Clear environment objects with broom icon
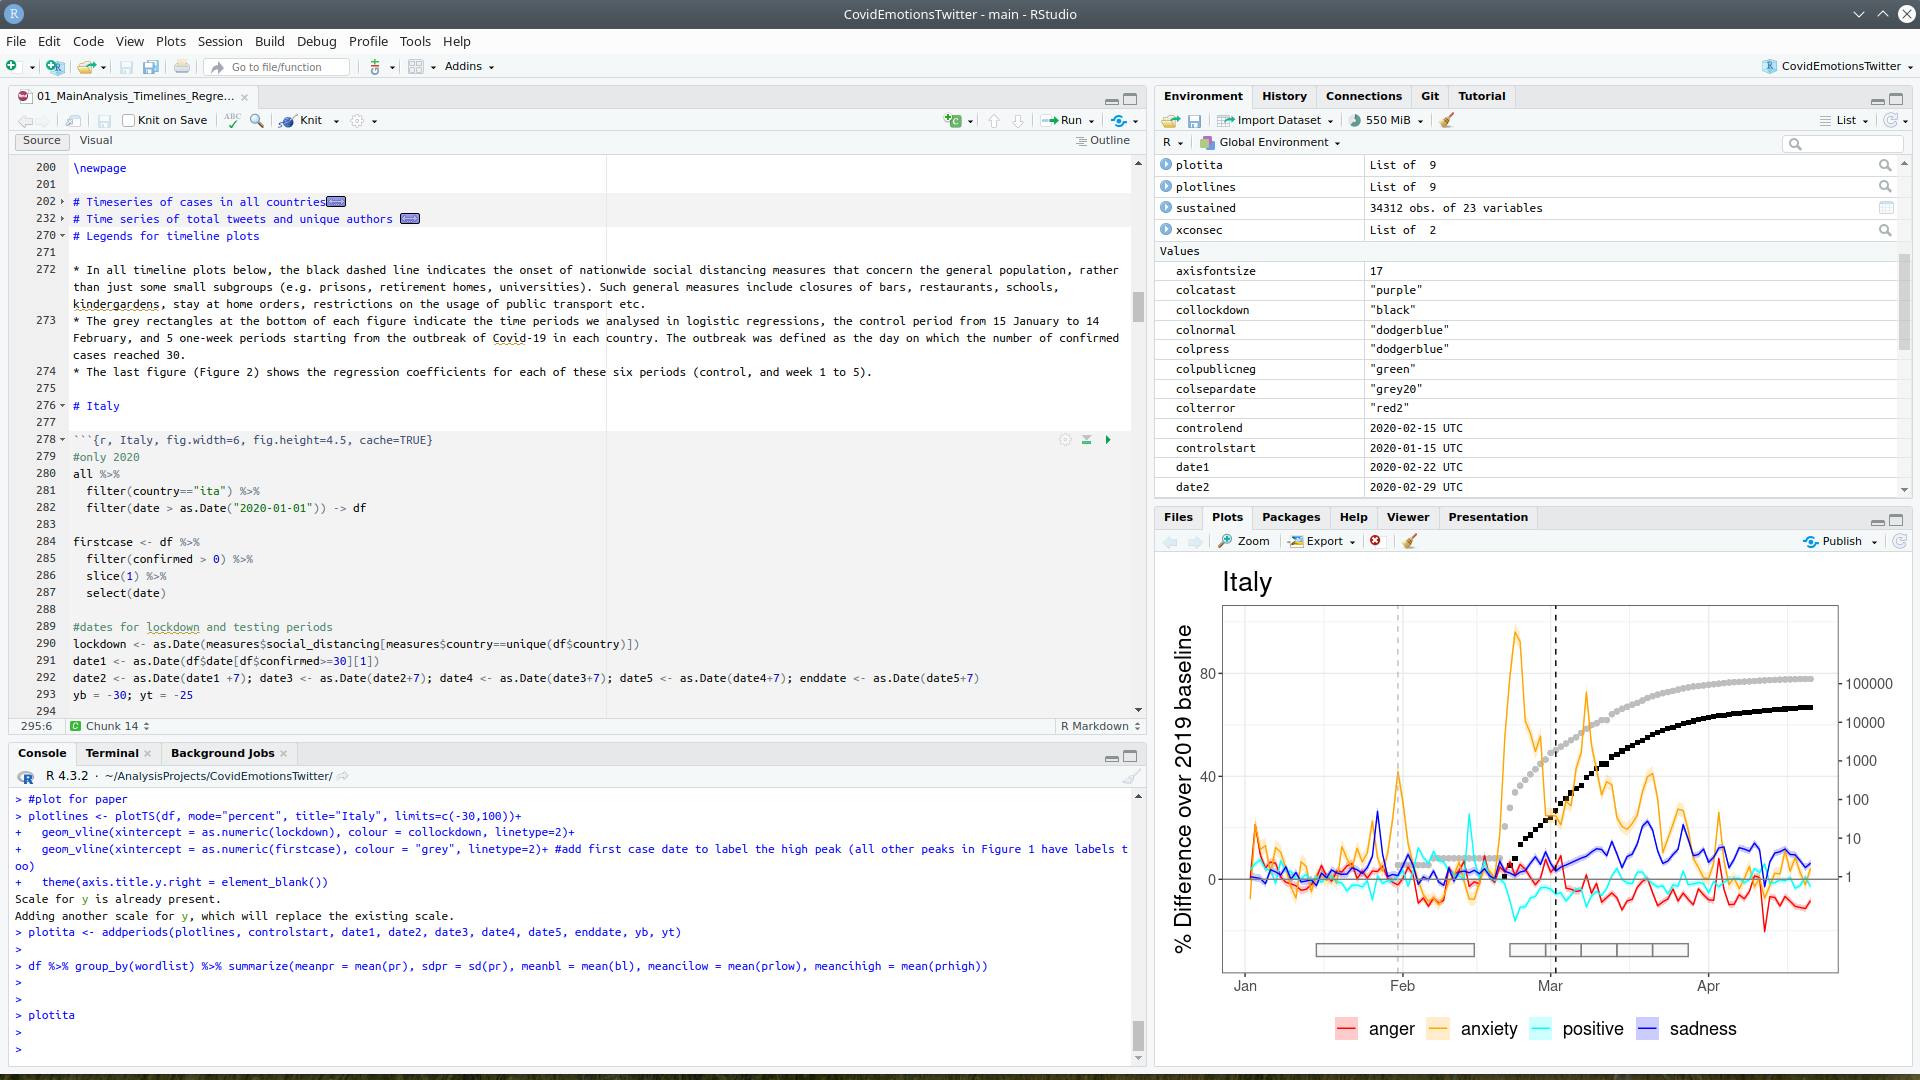The height and width of the screenshot is (1080, 1920). tap(1446, 120)
